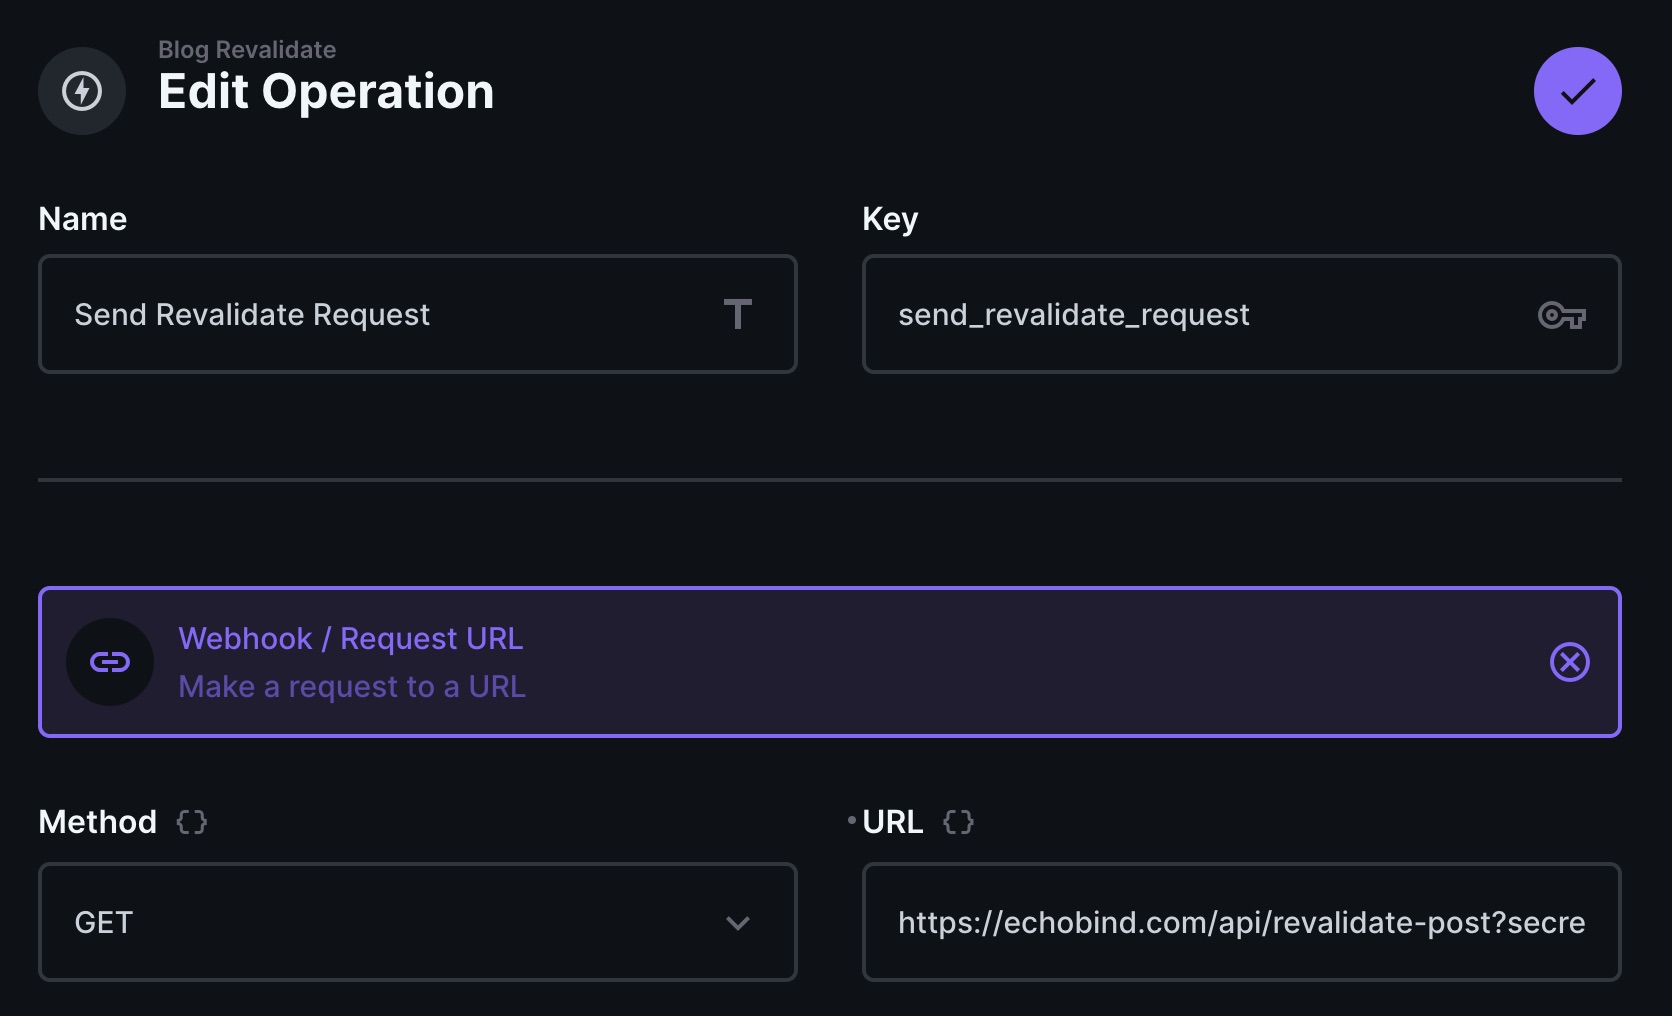Save operation with the purple checkmark
1672x1016 pixels.
[x=1577, y=91]
